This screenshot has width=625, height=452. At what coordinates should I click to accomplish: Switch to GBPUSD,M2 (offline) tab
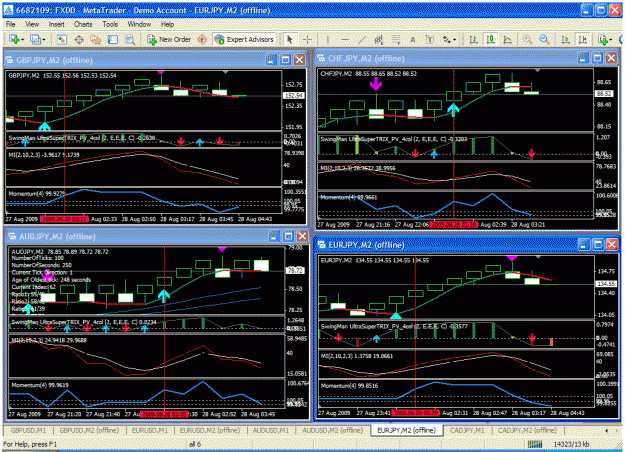[x=89, y=430]
